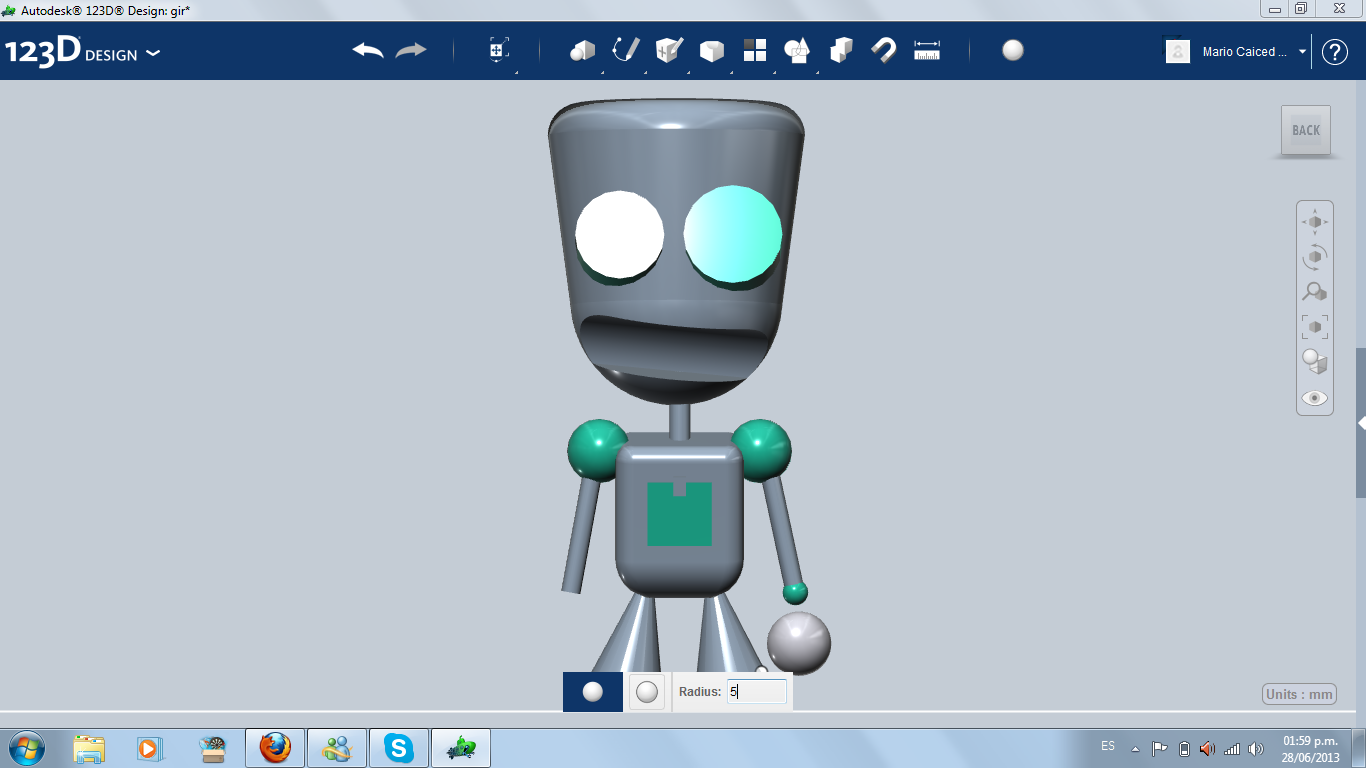Switch to Skype in the taskbar
Viewport: 1366px width, 768px height.
click(x=399, y=748)
